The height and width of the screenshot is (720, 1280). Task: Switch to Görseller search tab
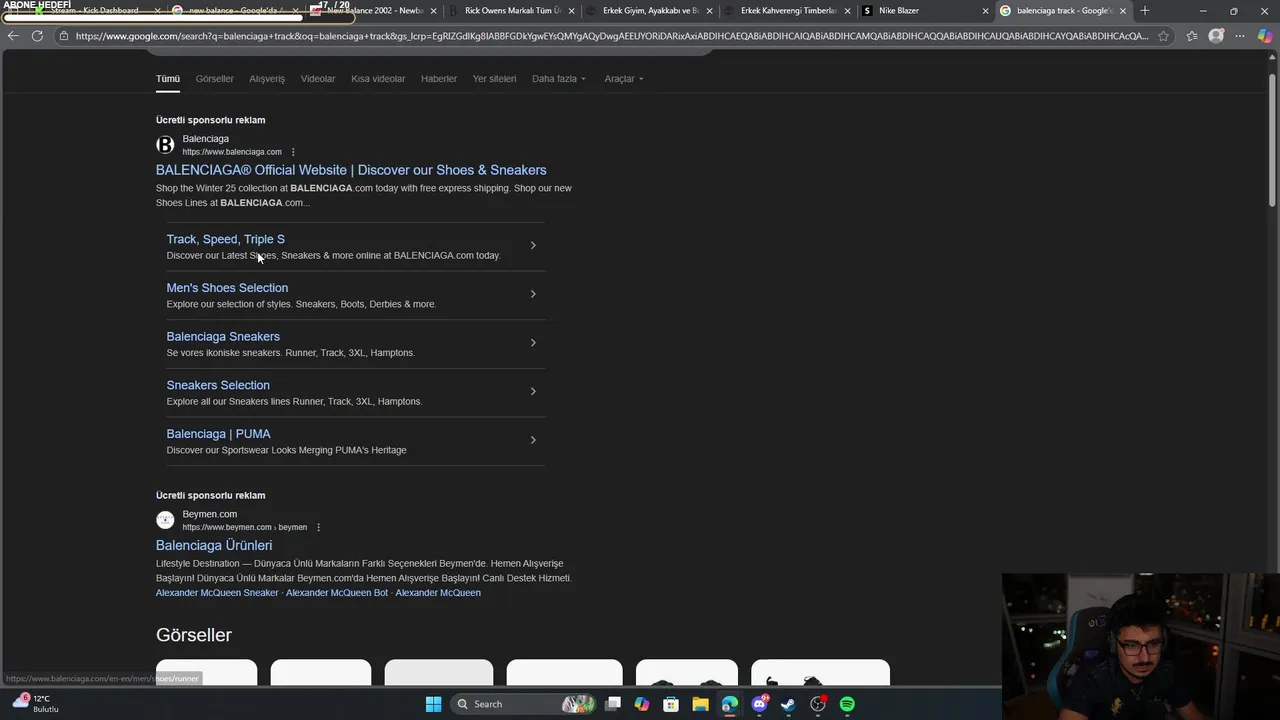(x=214, y=79)
